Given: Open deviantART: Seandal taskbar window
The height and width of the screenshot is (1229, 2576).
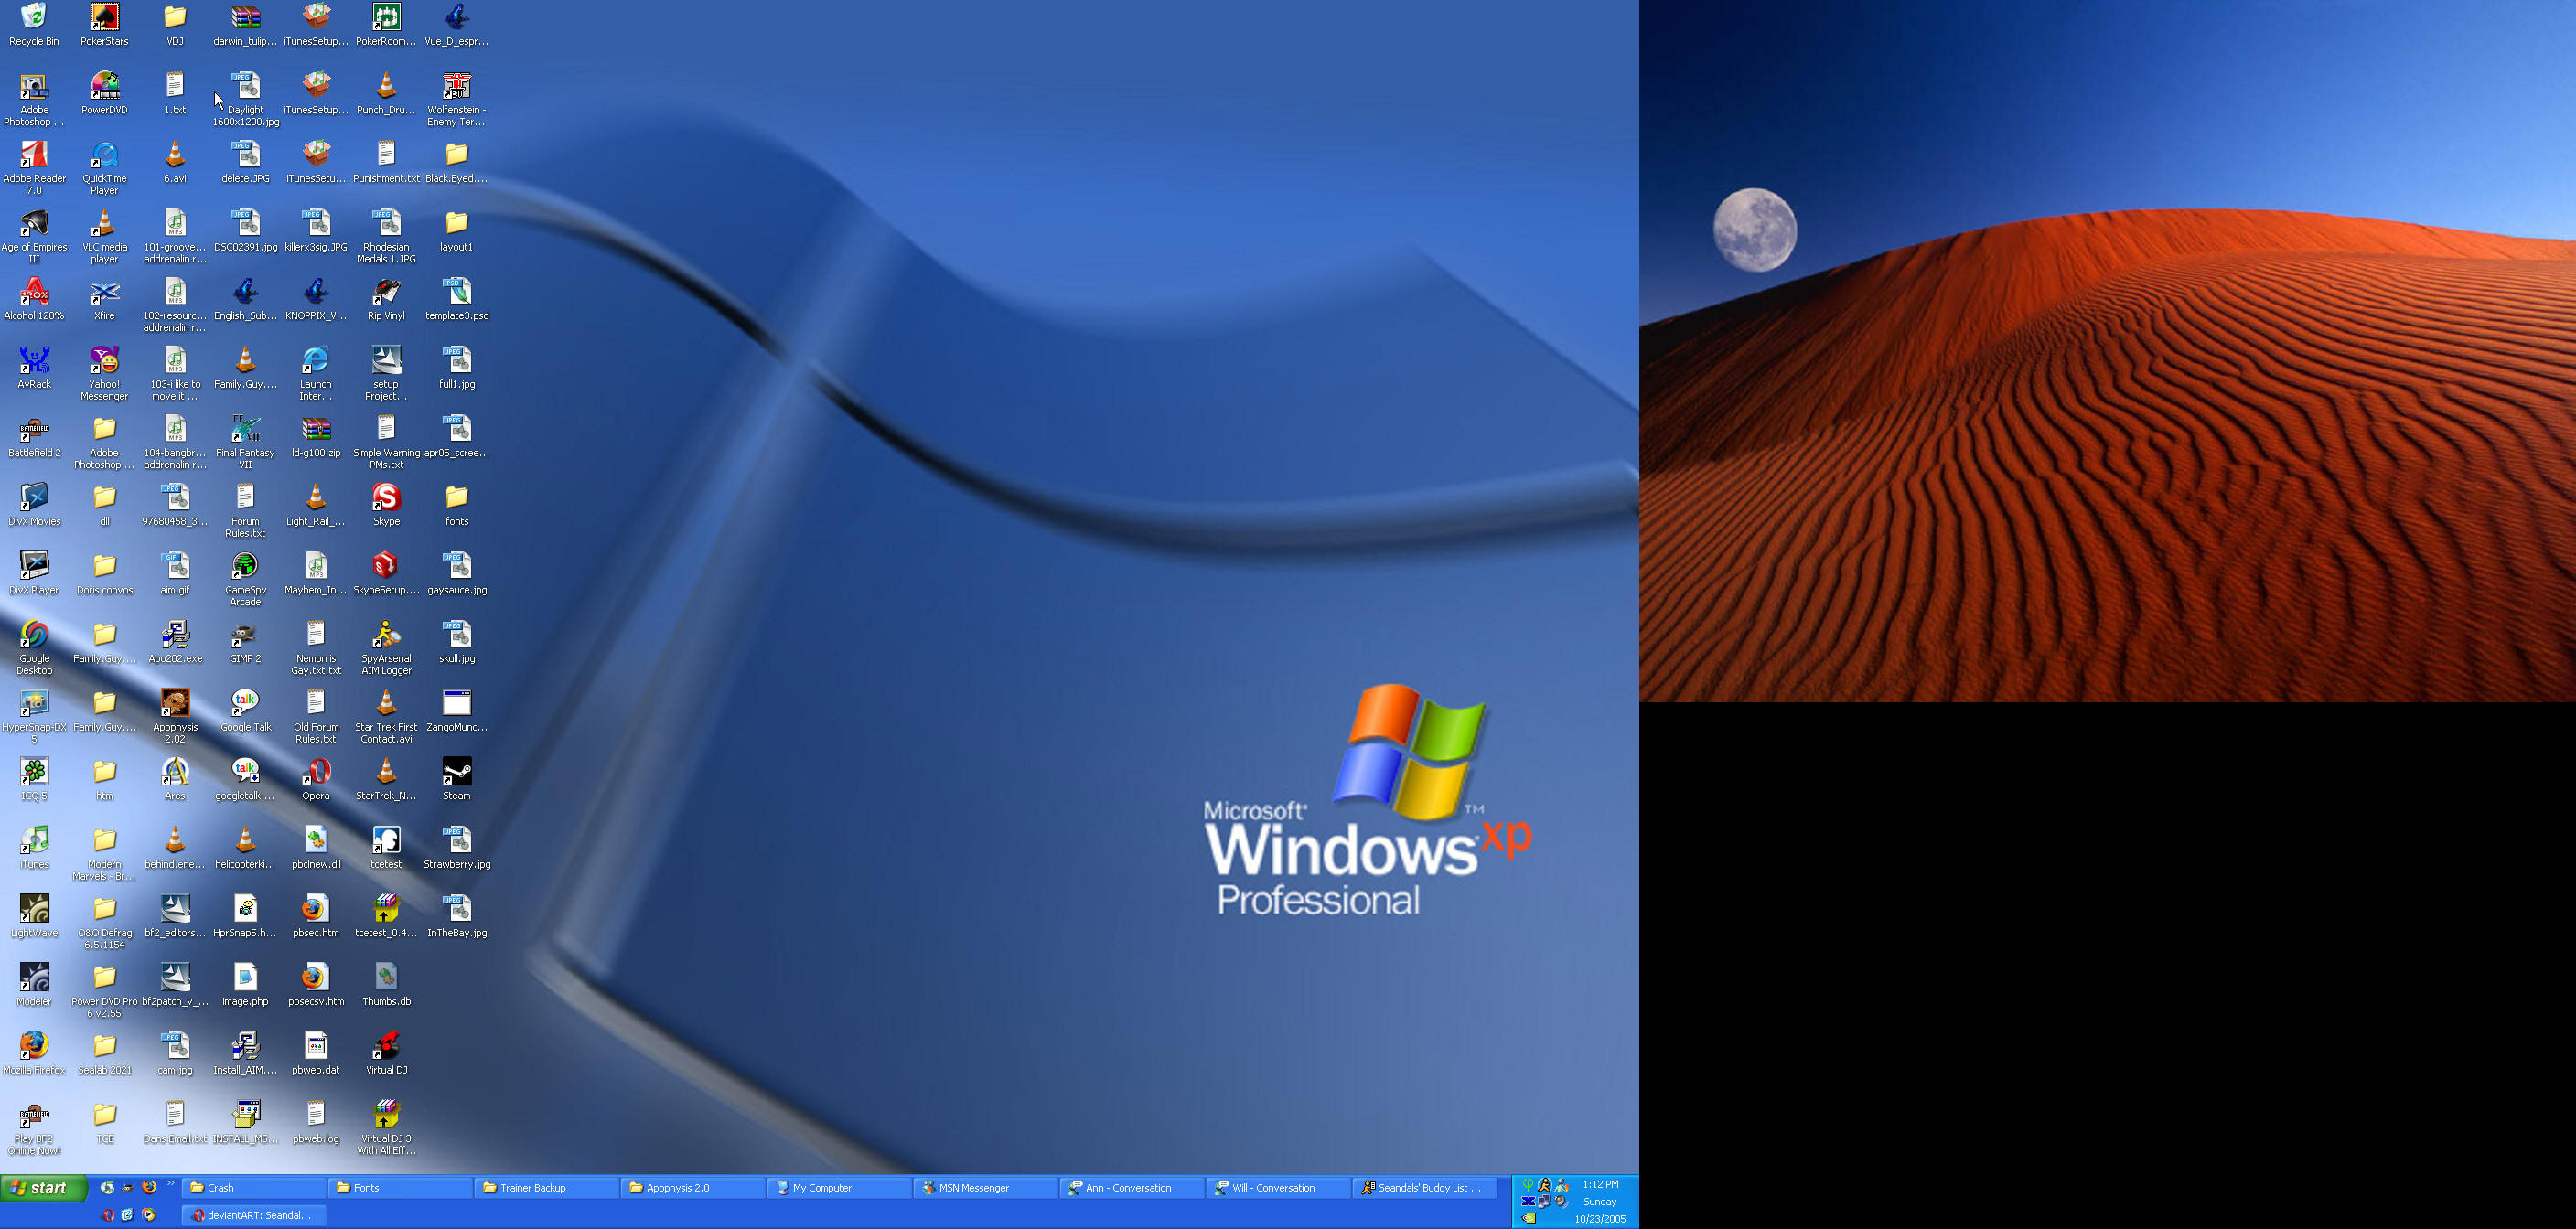Looking at the screenshot, I should coord(254,1215).
